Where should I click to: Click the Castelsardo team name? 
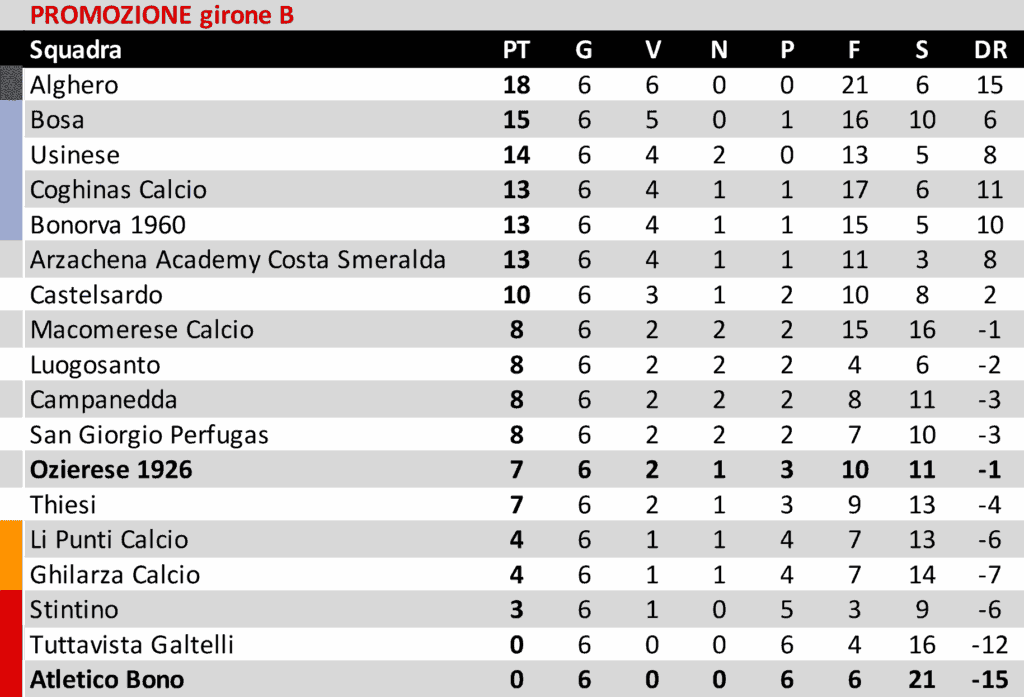coord(96,295)
